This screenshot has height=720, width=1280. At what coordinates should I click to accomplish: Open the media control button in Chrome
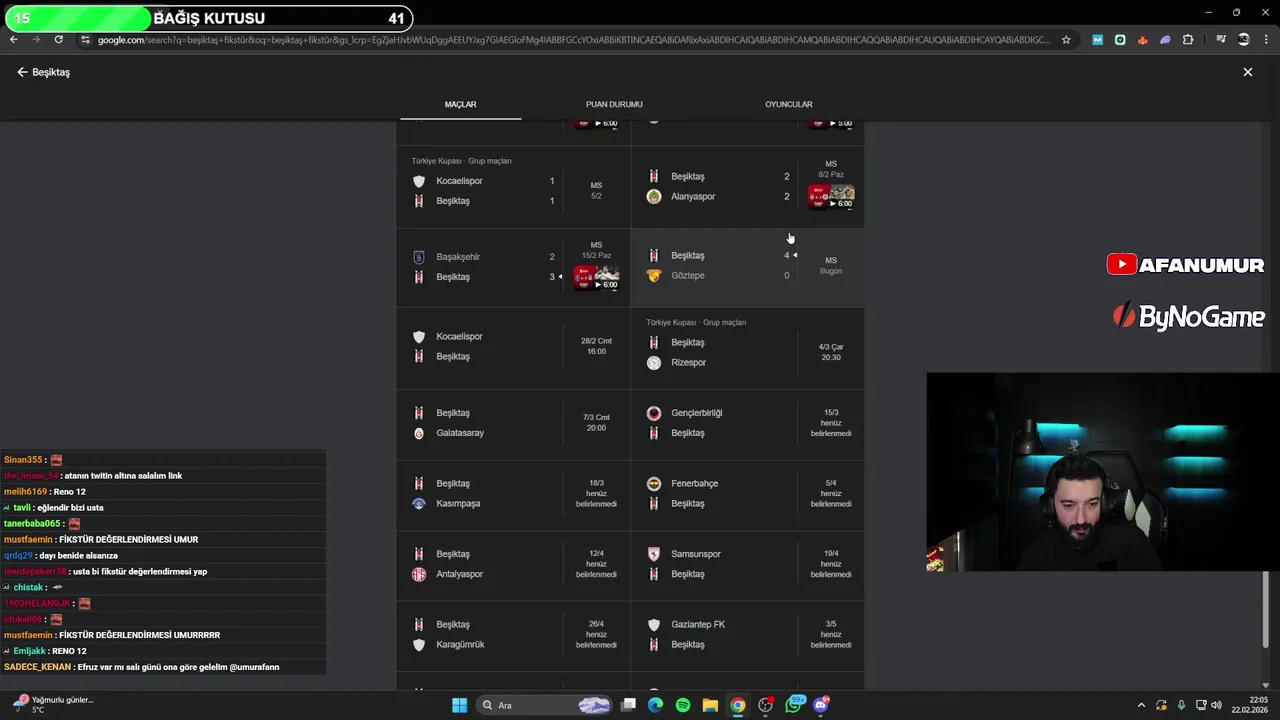[1221, 40]
